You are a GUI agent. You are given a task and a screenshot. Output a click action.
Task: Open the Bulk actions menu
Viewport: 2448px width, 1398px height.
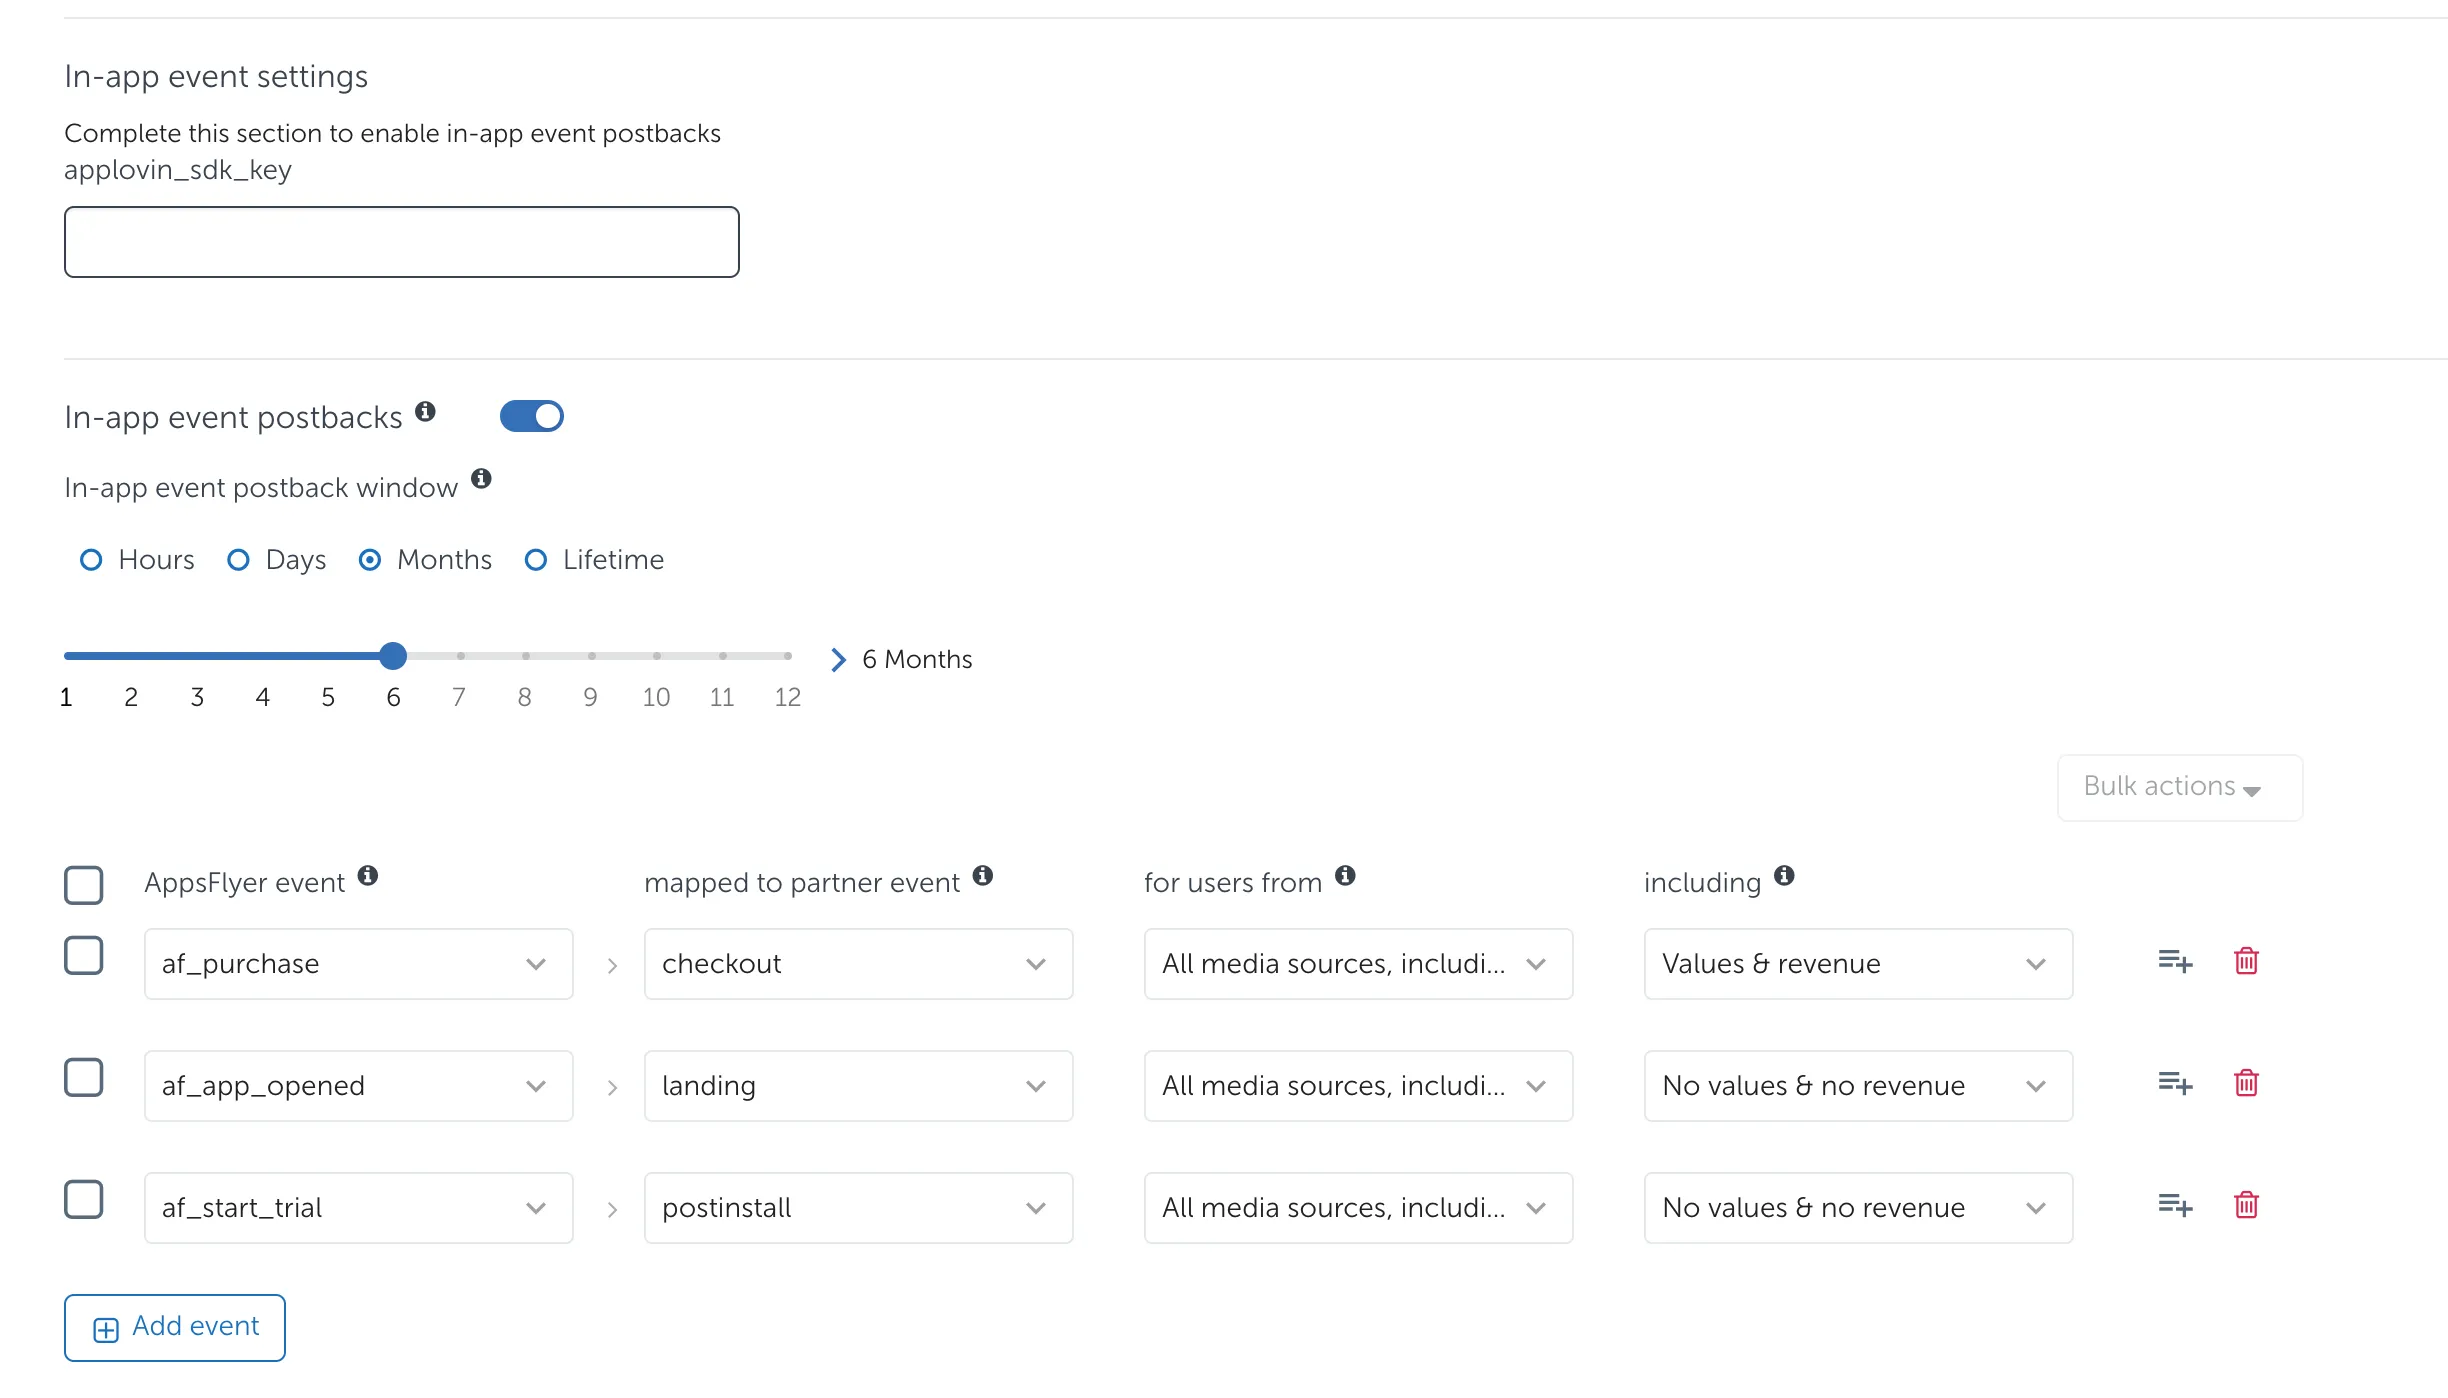pyautogui.click(x=2180, y=788)
